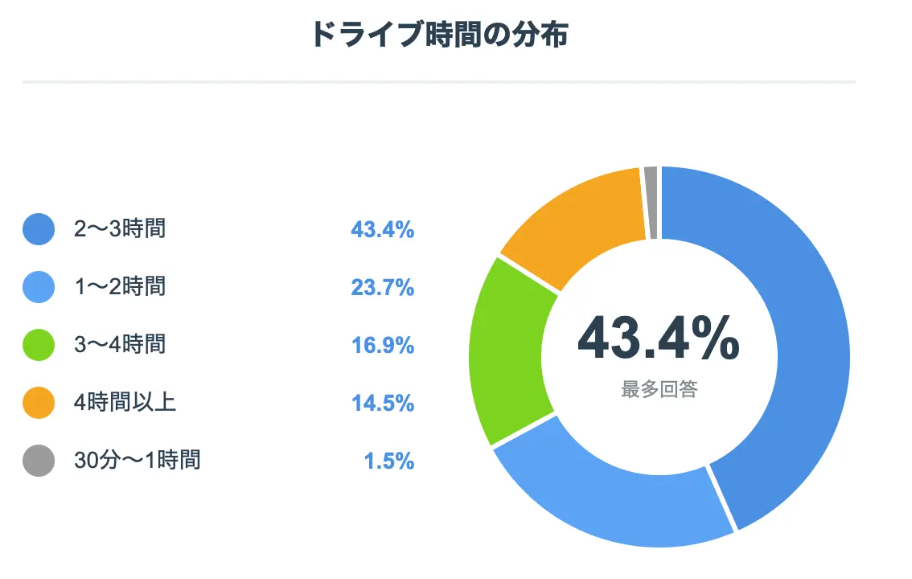
Task: Click the green donut chart segment
Action: 507,348
